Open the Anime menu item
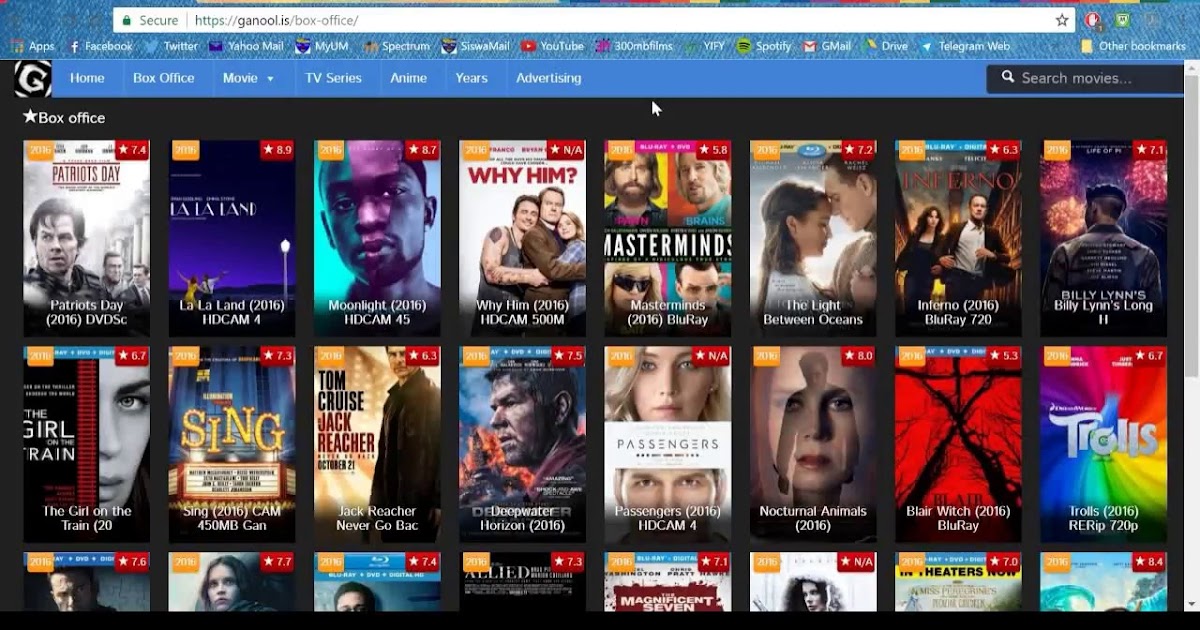The image size is (1200, 630). pyautogui.click(x=408, y=78)
